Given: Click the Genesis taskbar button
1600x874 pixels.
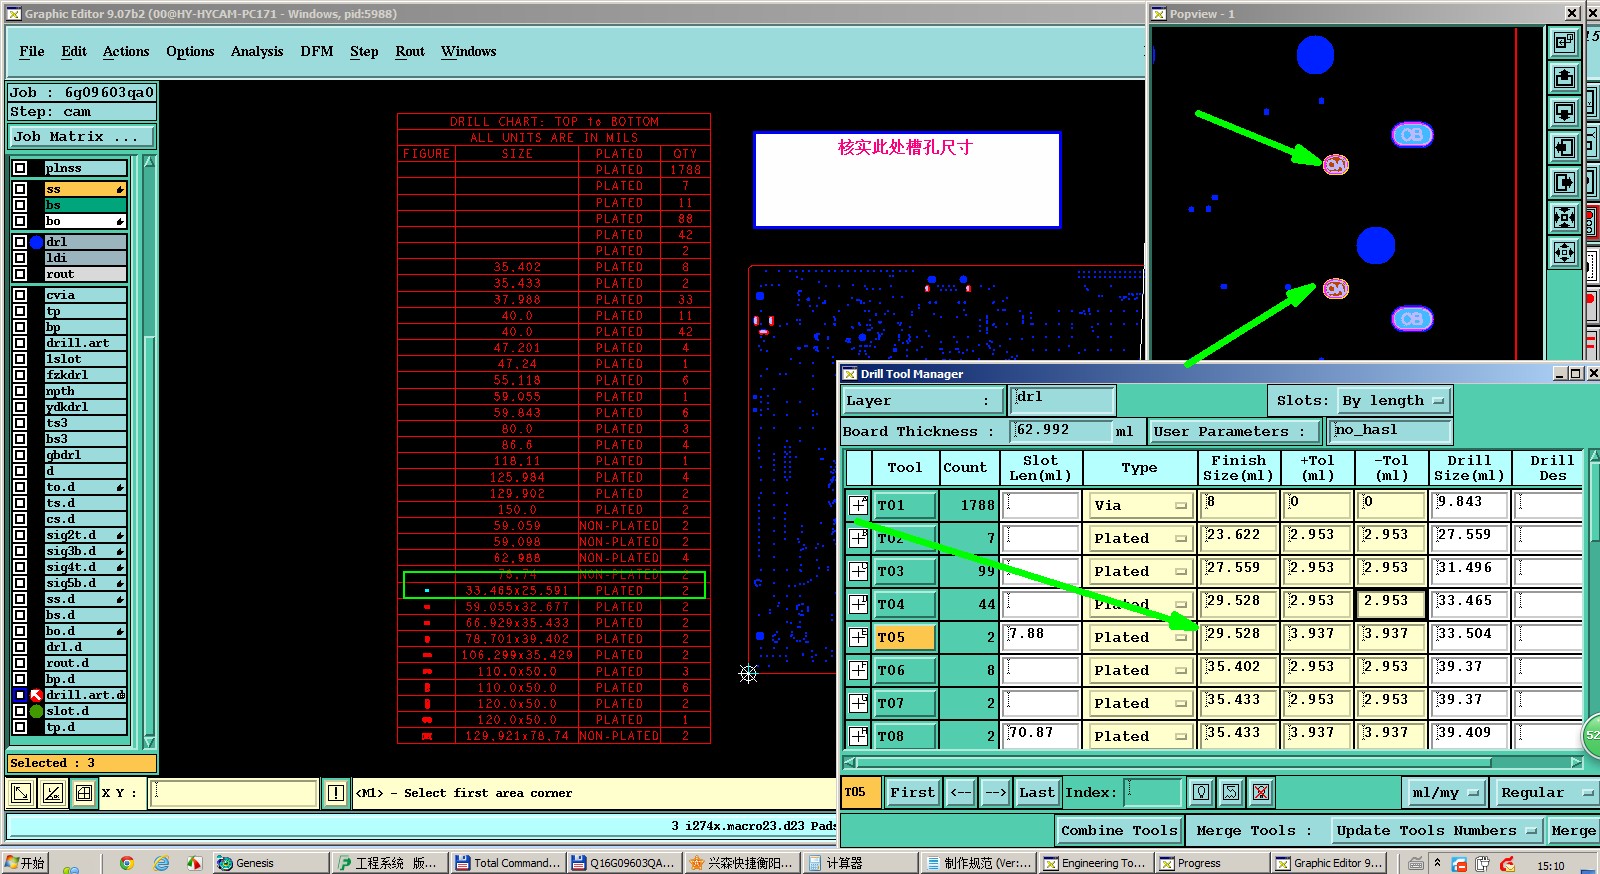Looking at the screenshot, I should click(x=271, y=863).
